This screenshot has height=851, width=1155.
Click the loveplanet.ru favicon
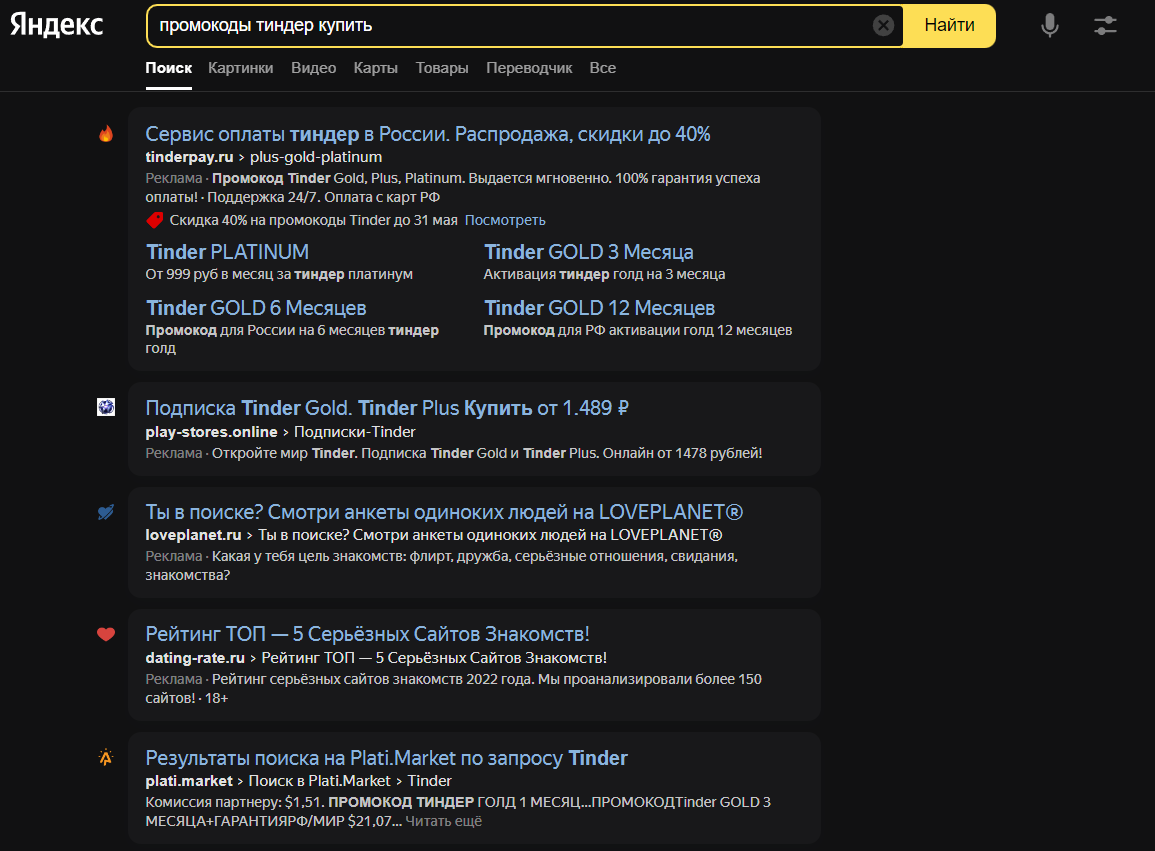tap(106, 512)
